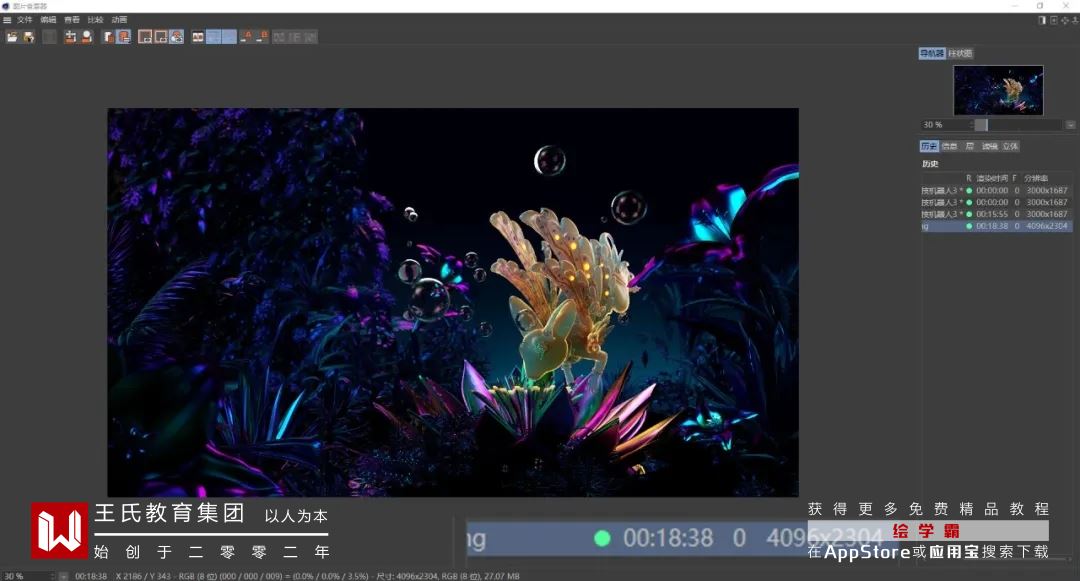
Task: Open the zoom preset dropdown in navigator
Action: 1070,125
